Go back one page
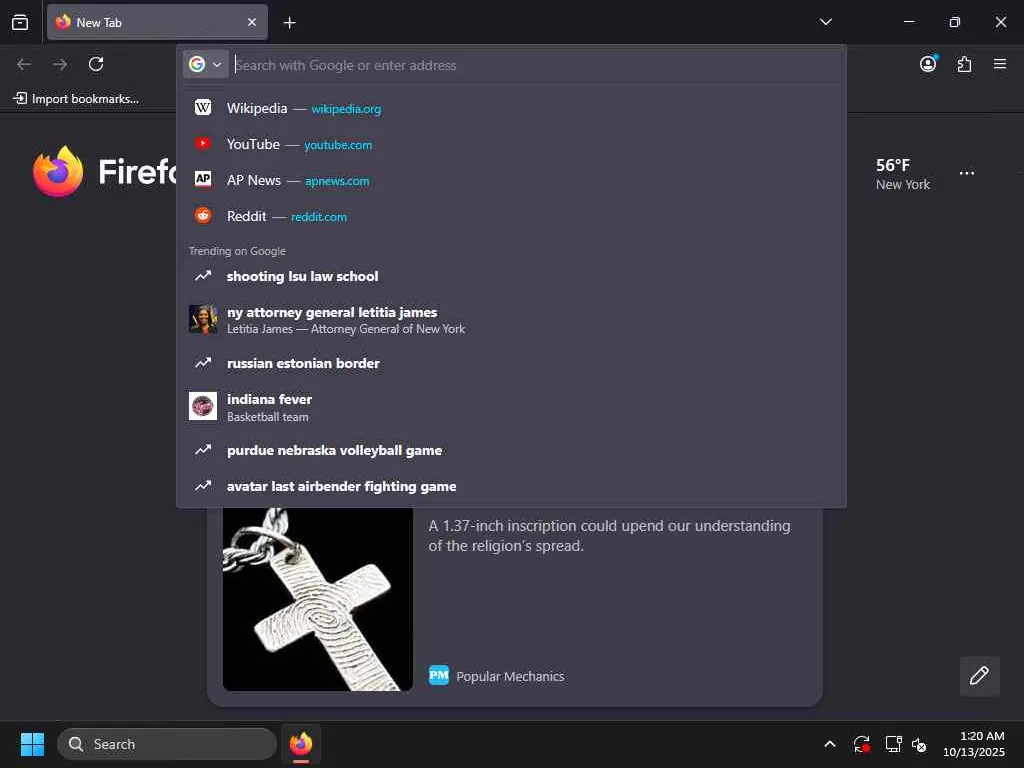The height and width of the screenshot is (768, 1024). 24,64
